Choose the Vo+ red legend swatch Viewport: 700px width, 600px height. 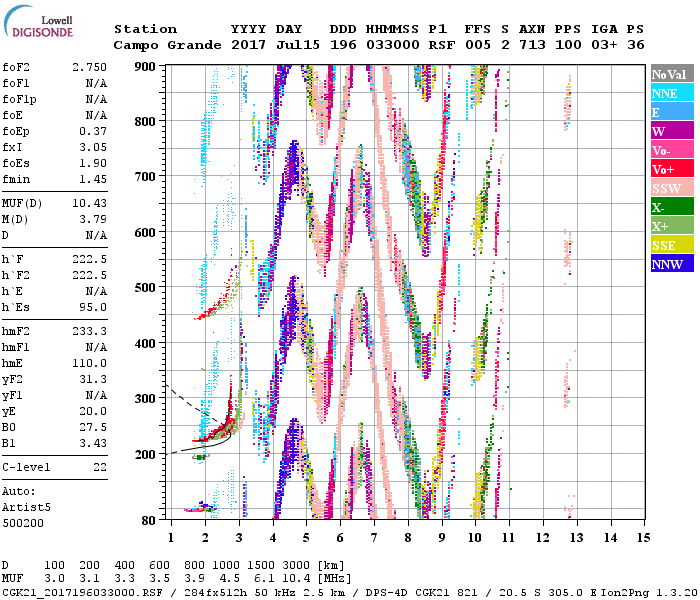pos(671,169)
